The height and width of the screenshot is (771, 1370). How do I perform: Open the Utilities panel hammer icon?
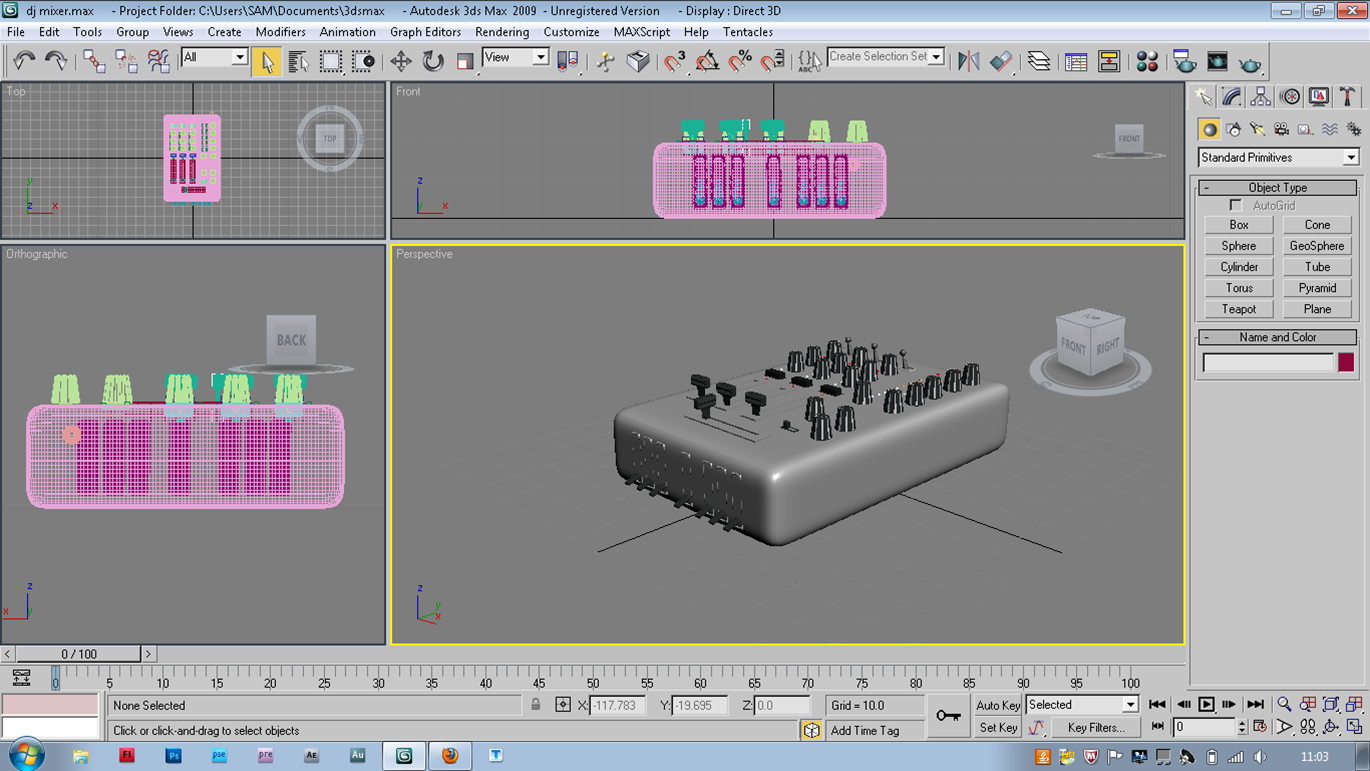1347,96
